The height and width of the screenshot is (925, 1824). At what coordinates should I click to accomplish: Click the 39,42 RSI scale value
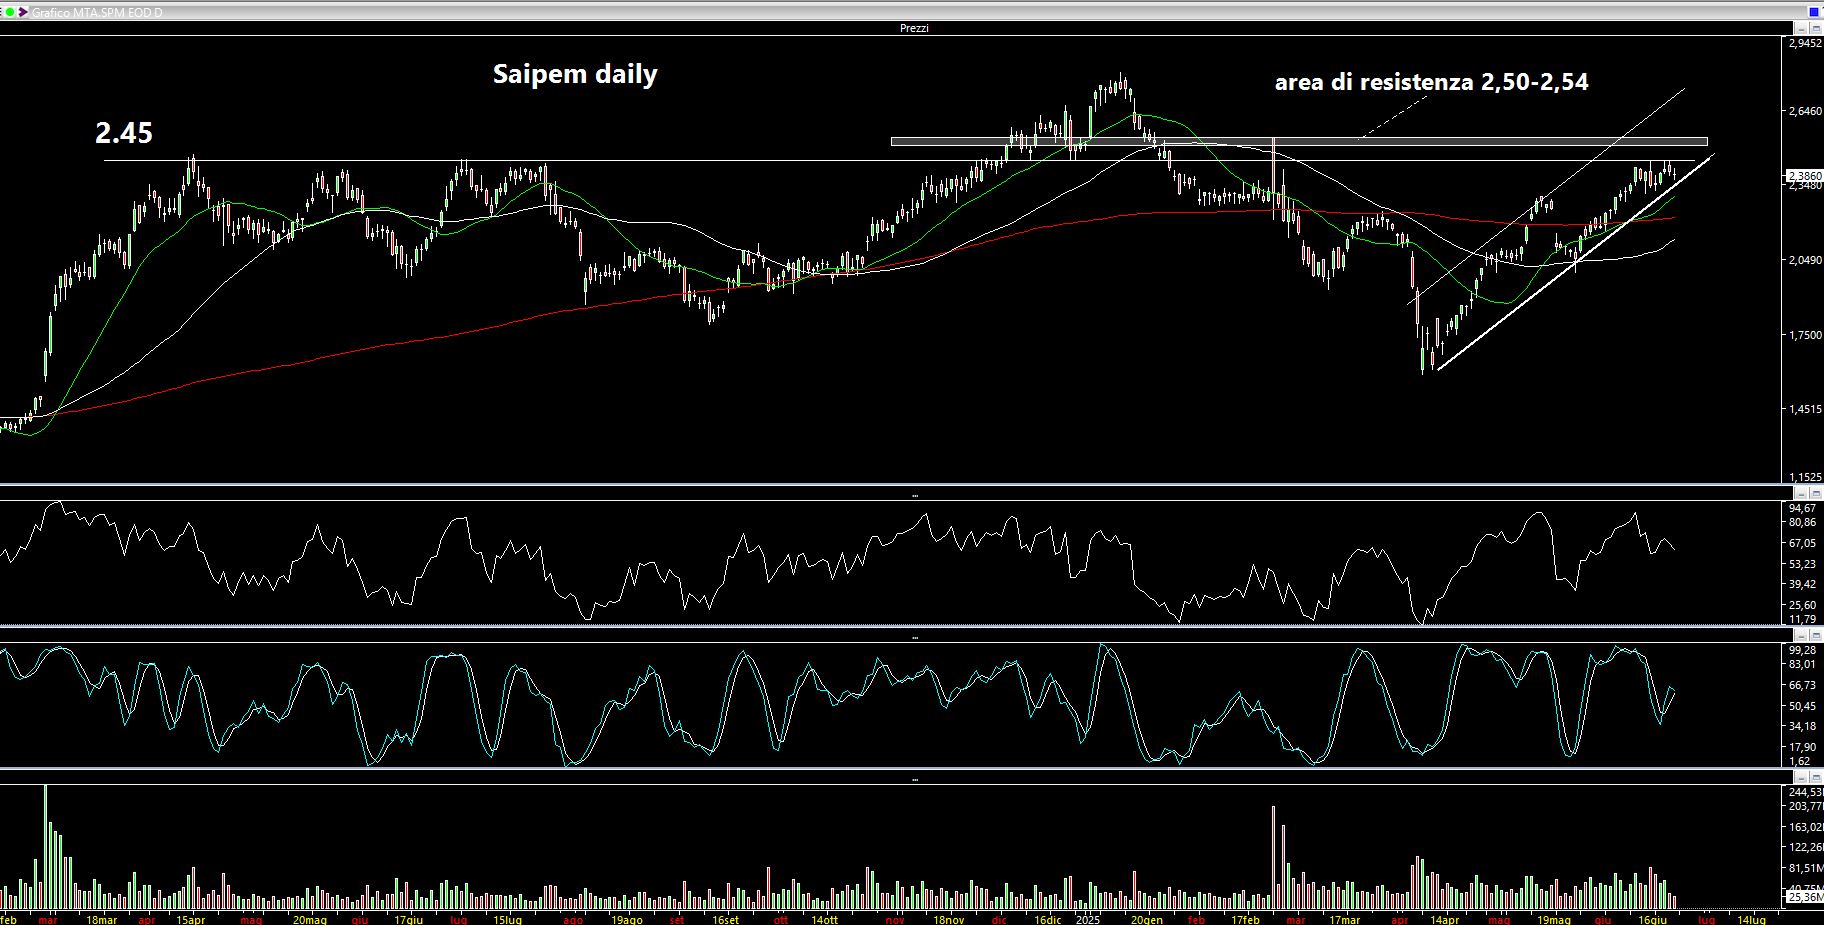(x=1802, y=584)
